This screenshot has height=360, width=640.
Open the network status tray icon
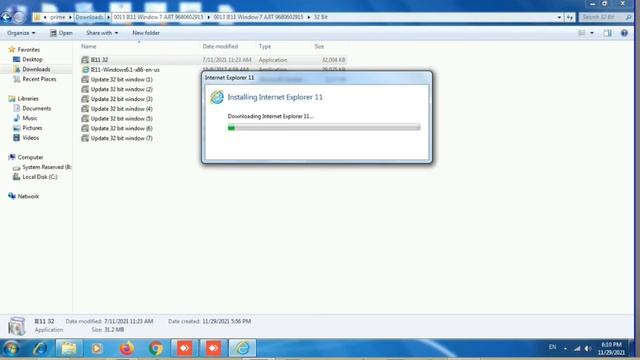pos(577,348)
